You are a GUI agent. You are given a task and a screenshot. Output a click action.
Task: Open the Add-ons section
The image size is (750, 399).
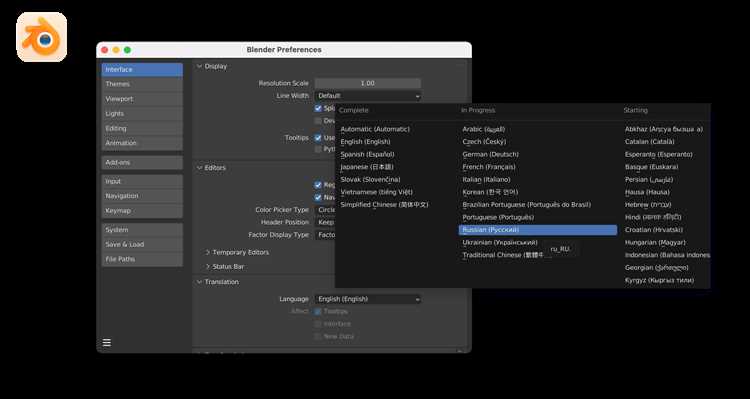click(x=142, y=163)
